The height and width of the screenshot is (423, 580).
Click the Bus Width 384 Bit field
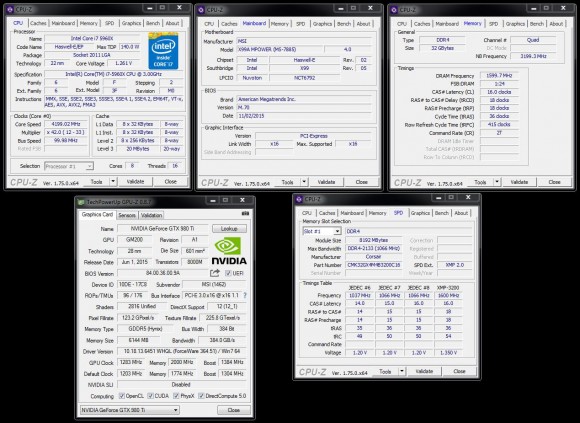[226, 329]
